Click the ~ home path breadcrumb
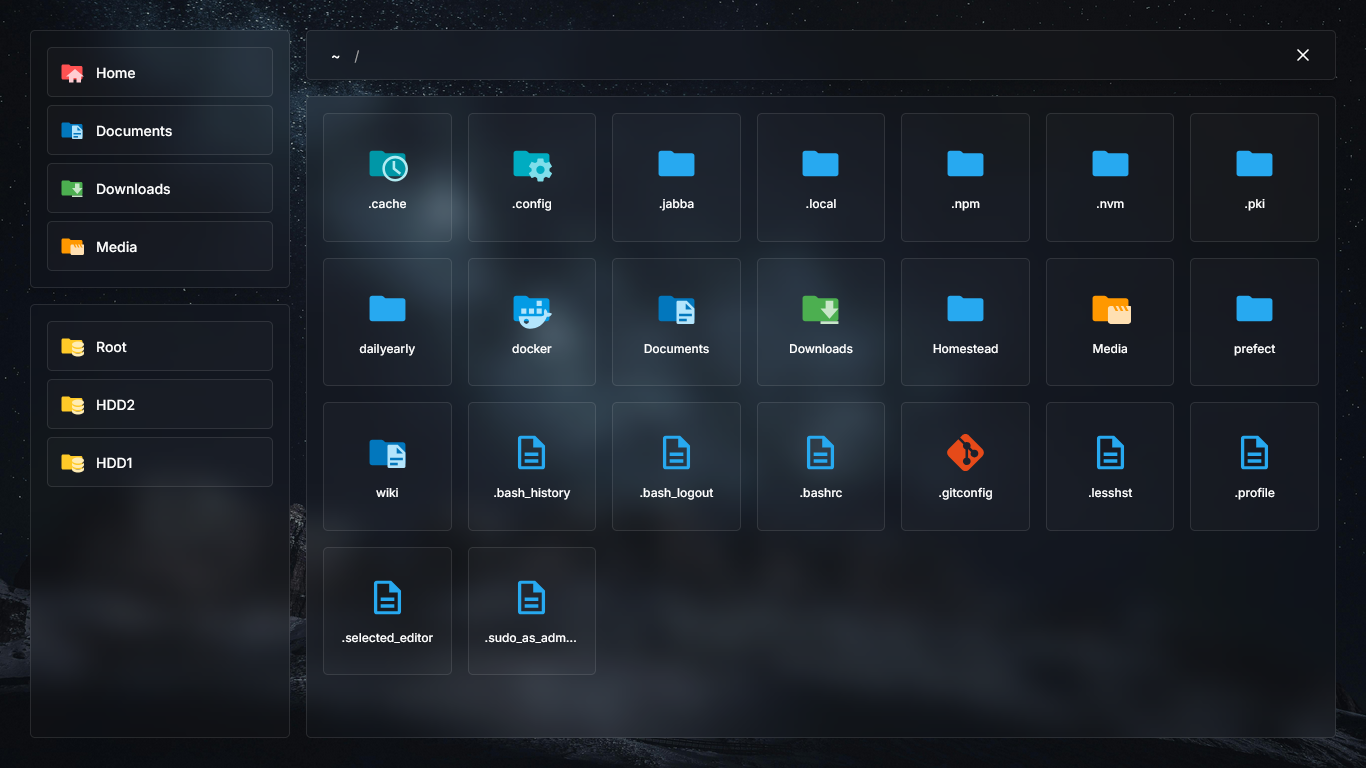The image size is (1366, 768). (336, 56)
